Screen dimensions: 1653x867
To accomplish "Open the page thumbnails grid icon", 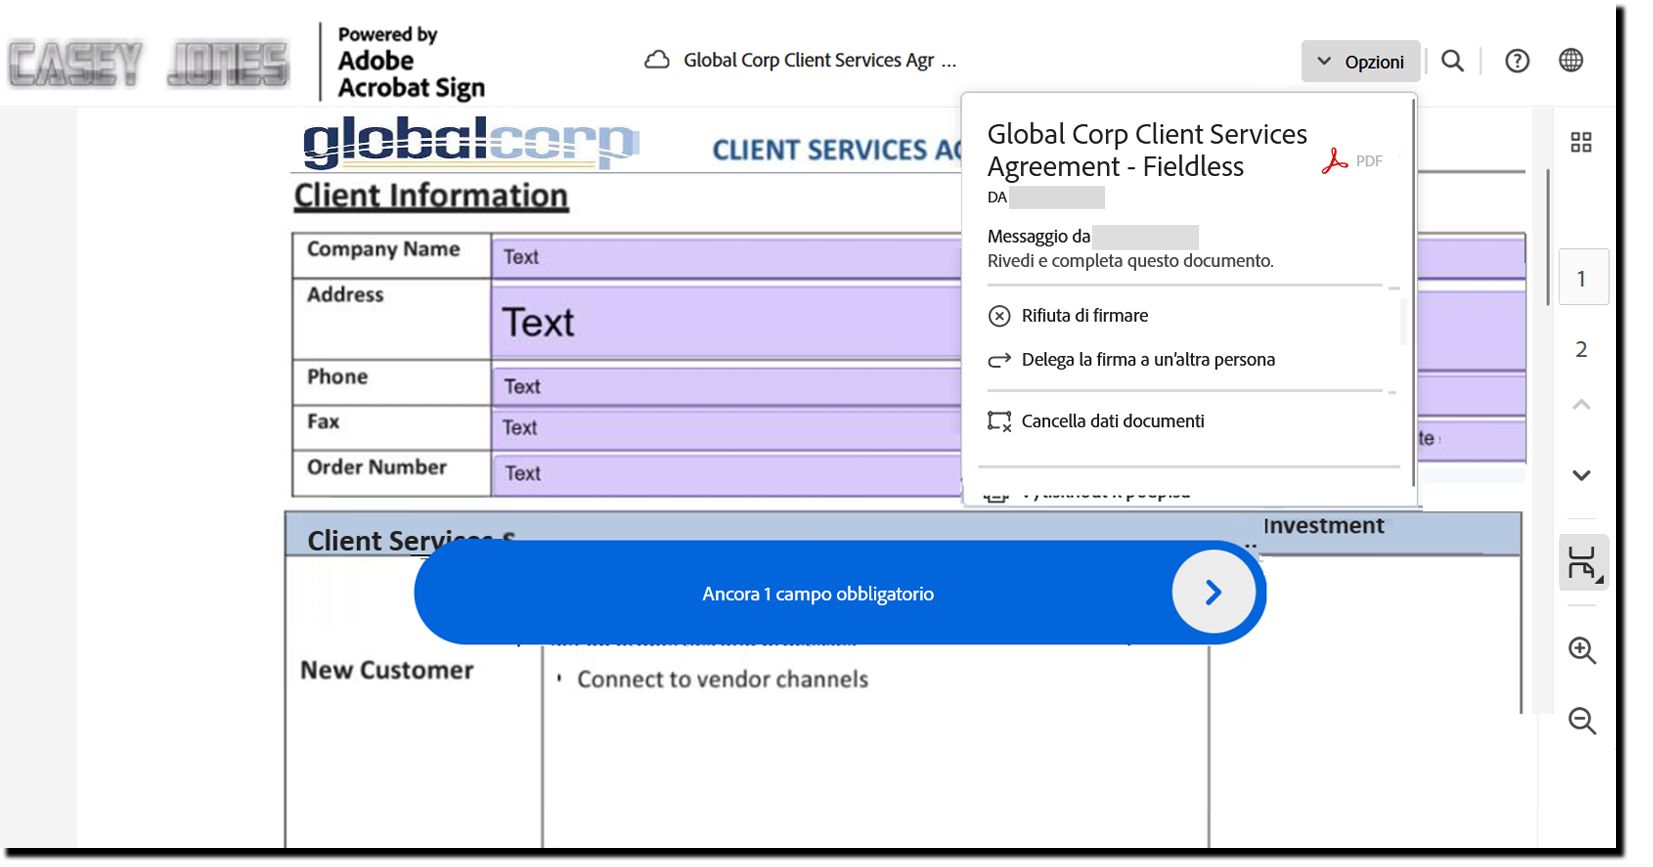I will click(x=1581, y=142).
